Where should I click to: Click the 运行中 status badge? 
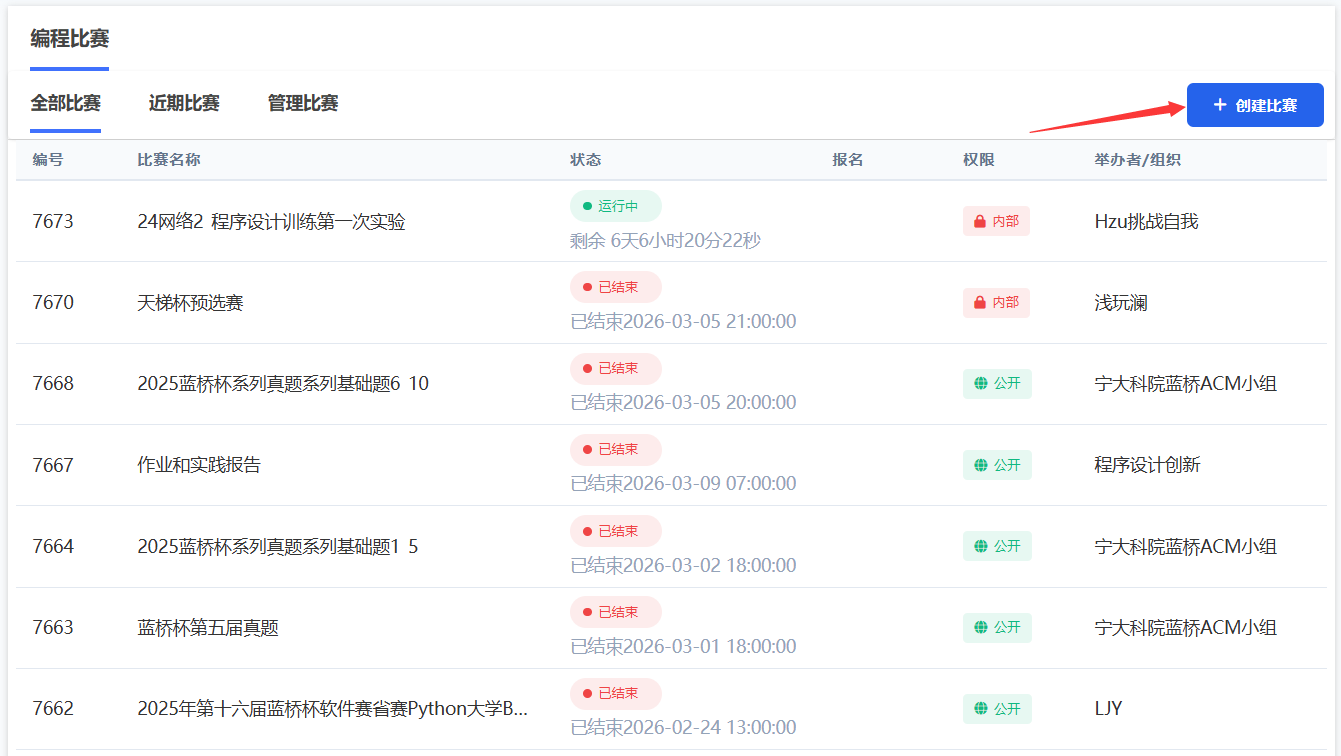[616, 206]
